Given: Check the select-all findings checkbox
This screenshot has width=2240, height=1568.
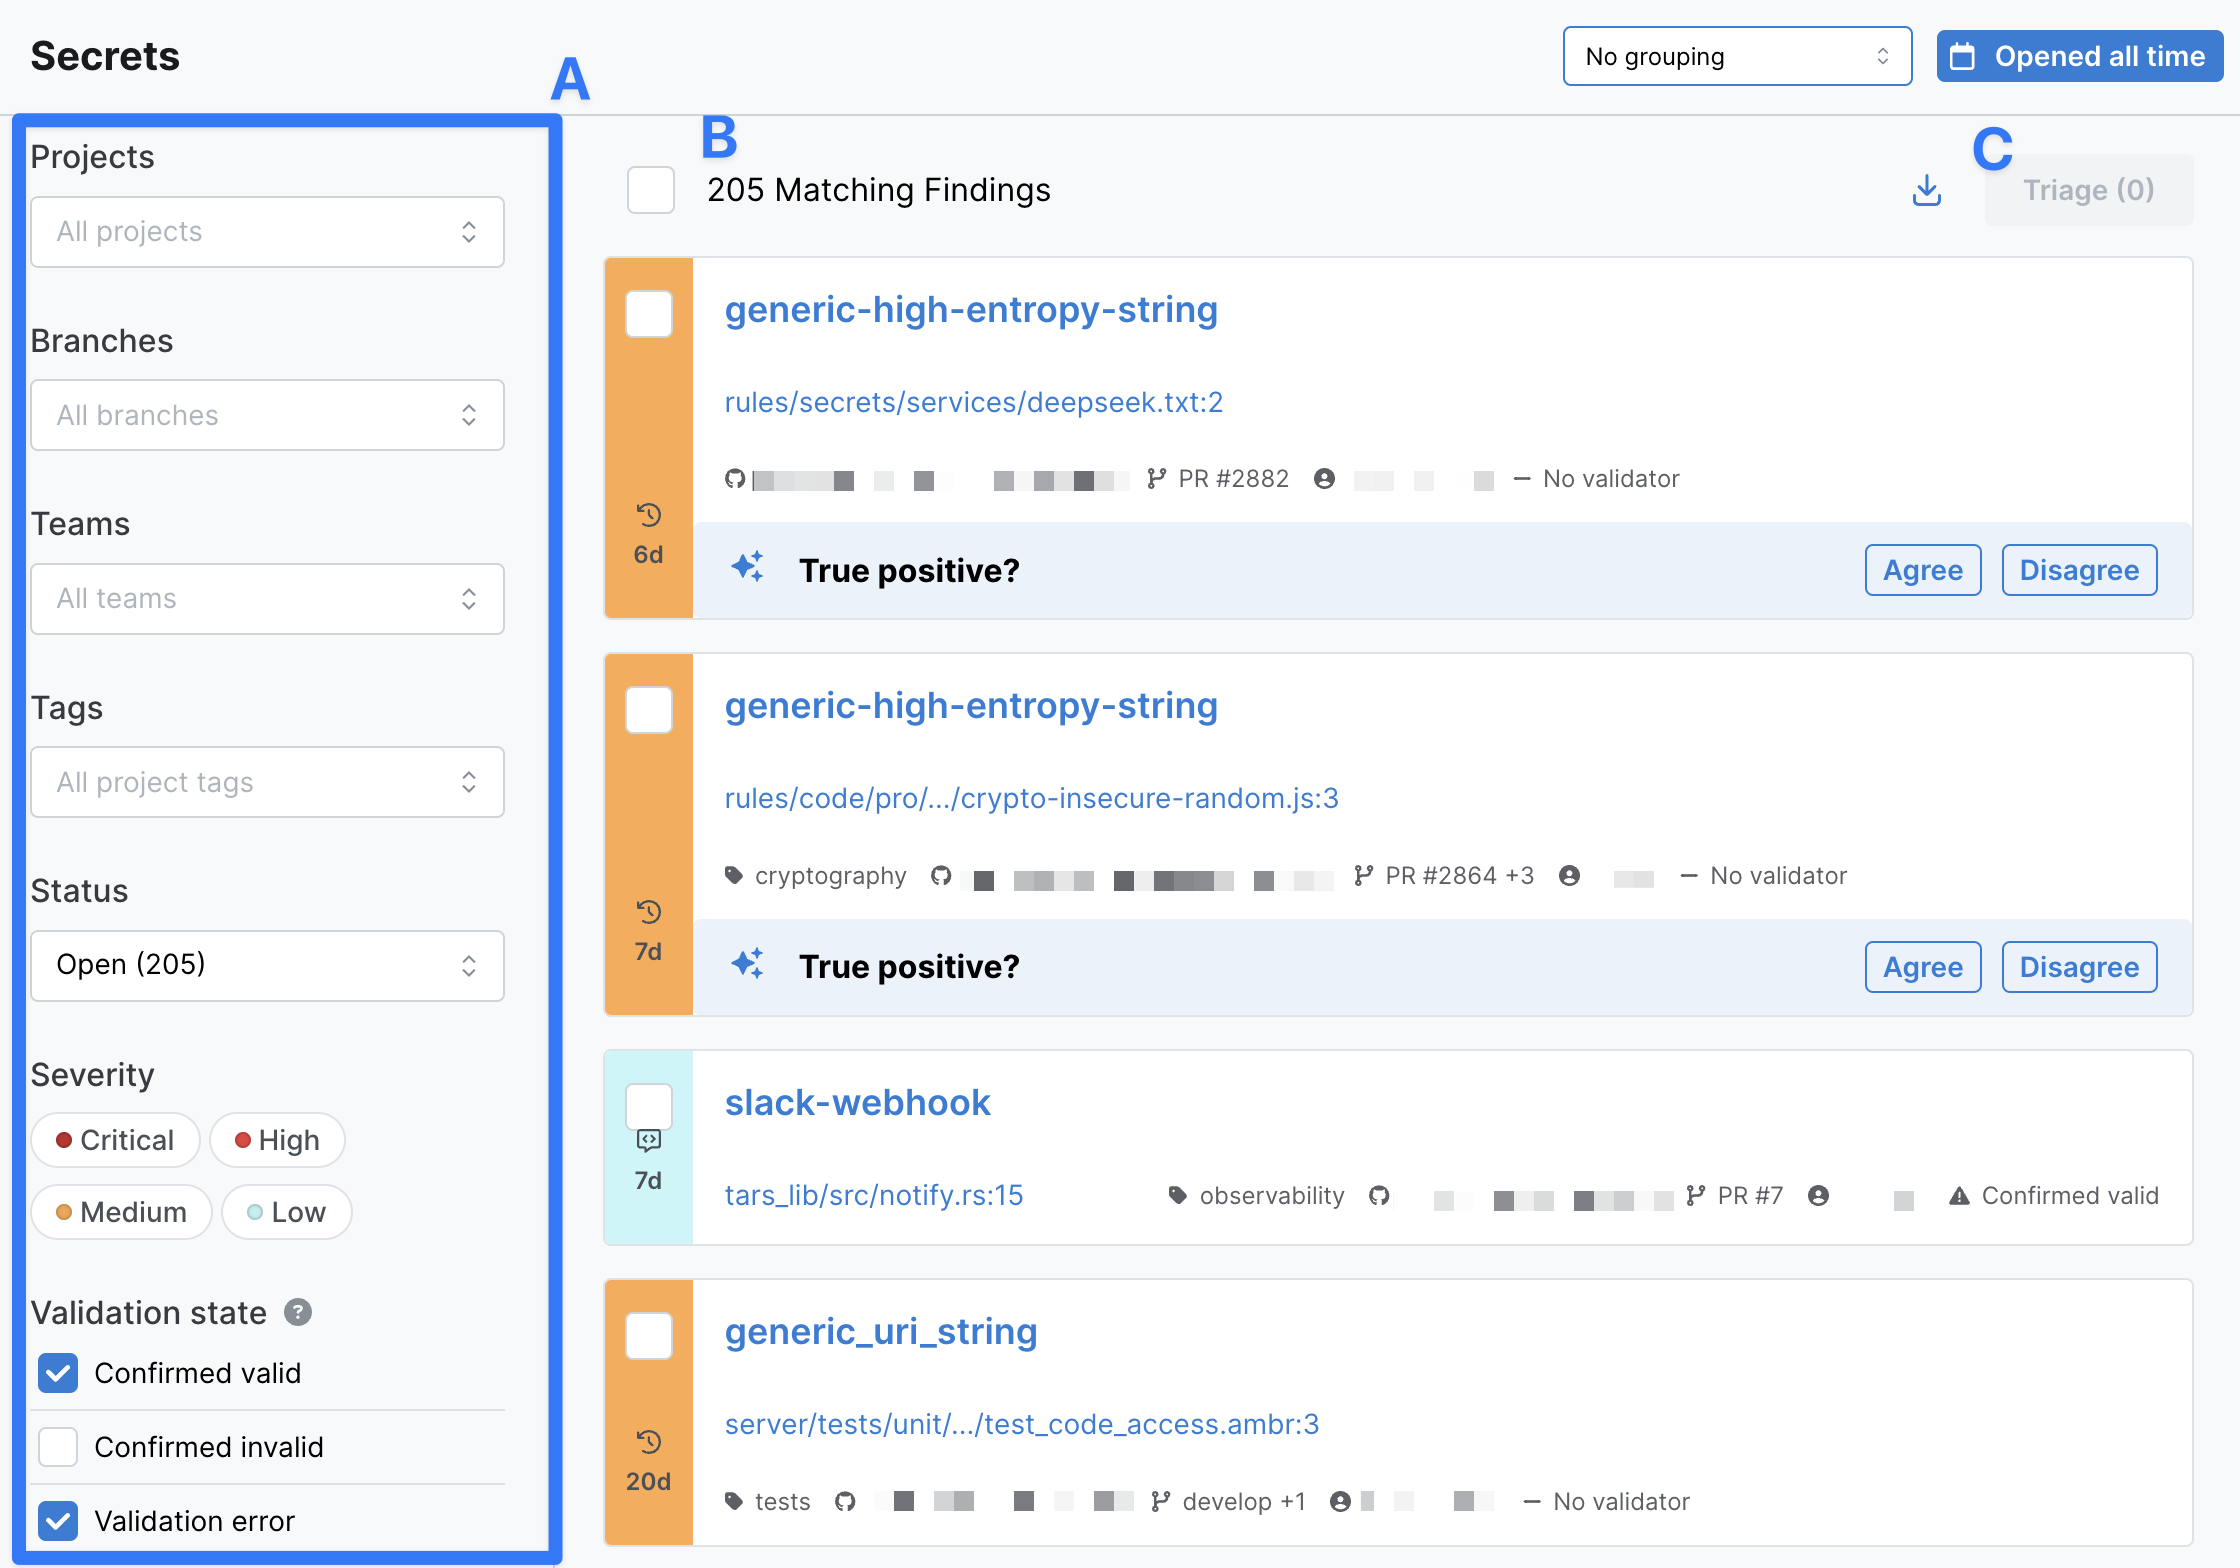Looking at the screenshot, I should [x=650, y=190].
